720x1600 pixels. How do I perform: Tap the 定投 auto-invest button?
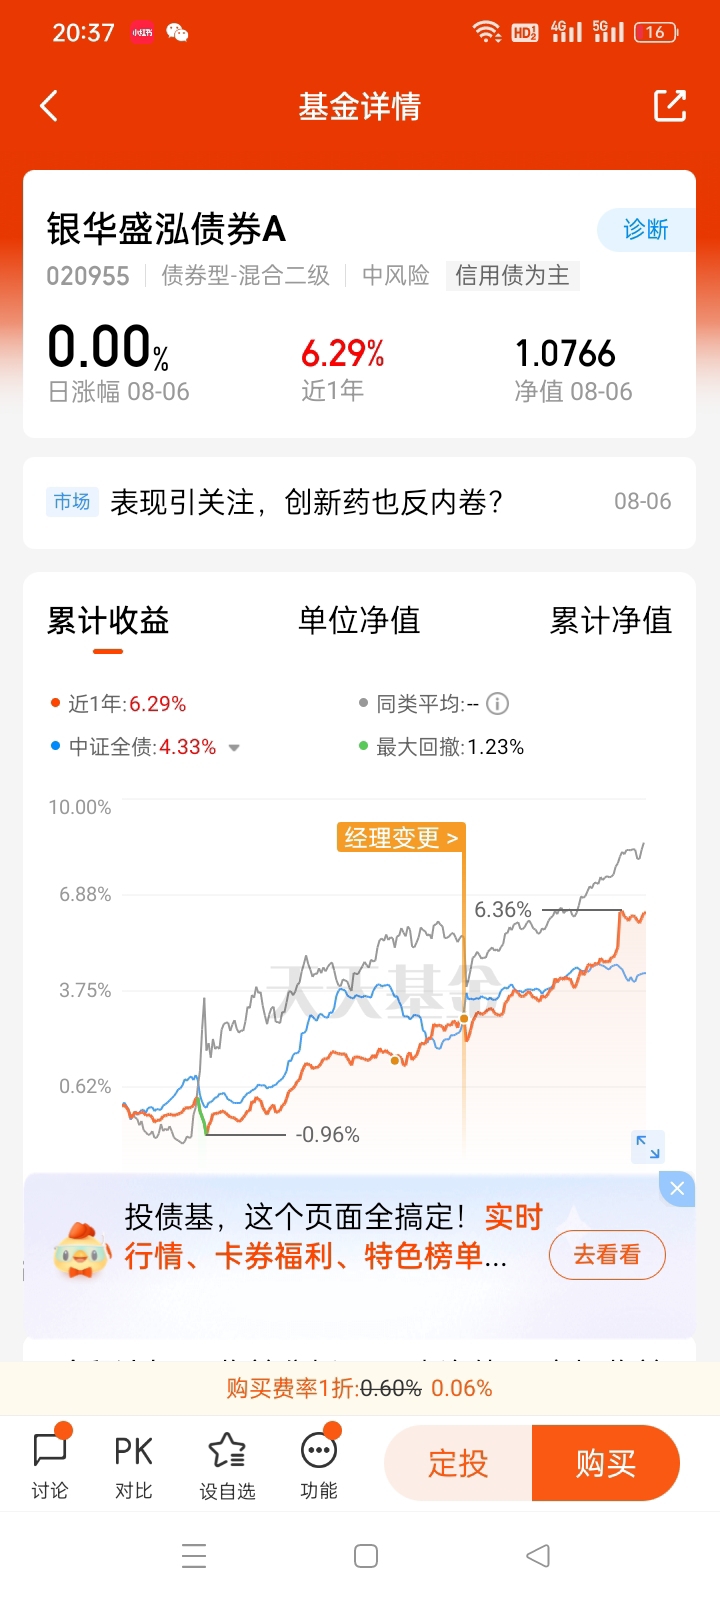click(458, 1463)
